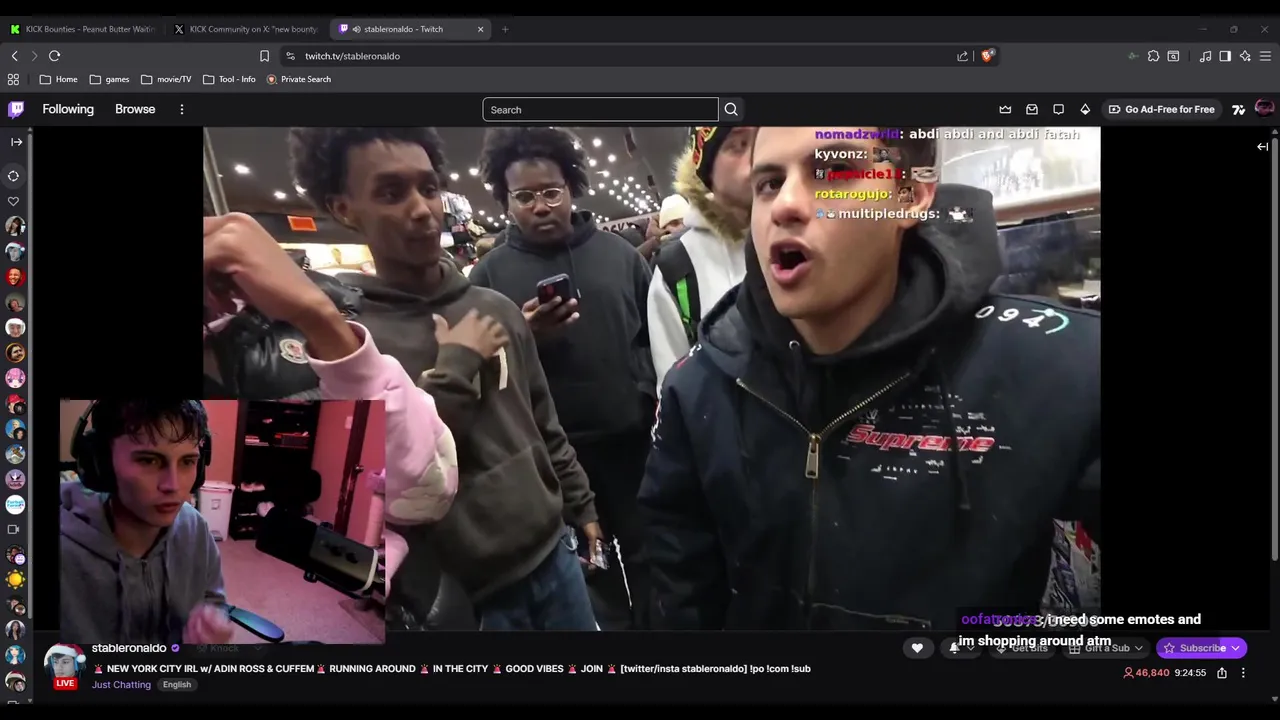Click the sidebar video camera icon
This screenshot has width=1280, height=720.
pos(14,529)
